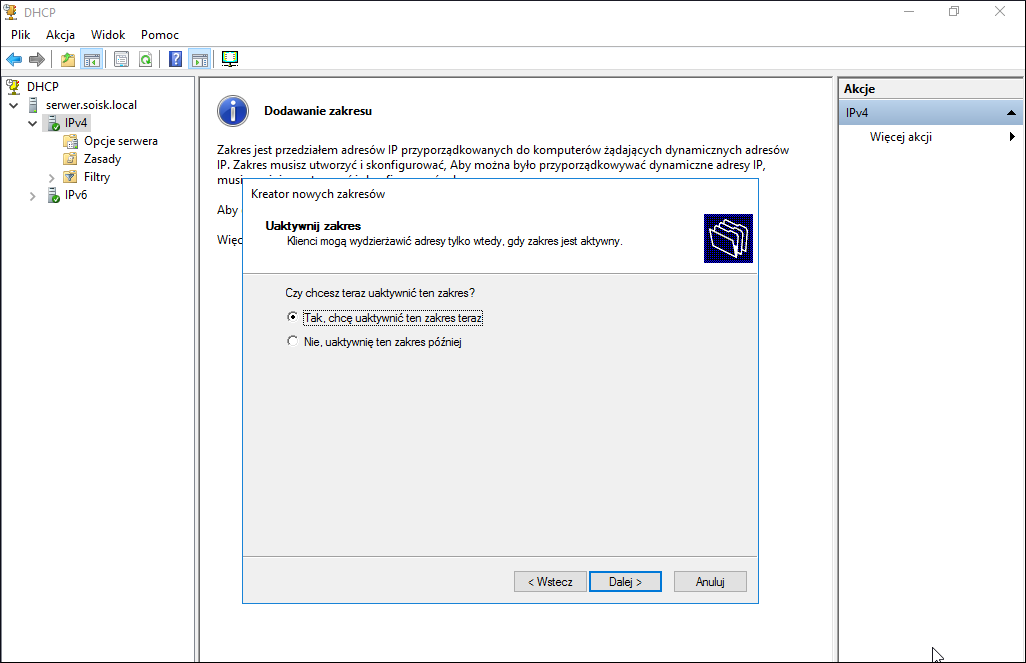Minimize the DHCP window
Screen dimensions: 1026x663
909,12
